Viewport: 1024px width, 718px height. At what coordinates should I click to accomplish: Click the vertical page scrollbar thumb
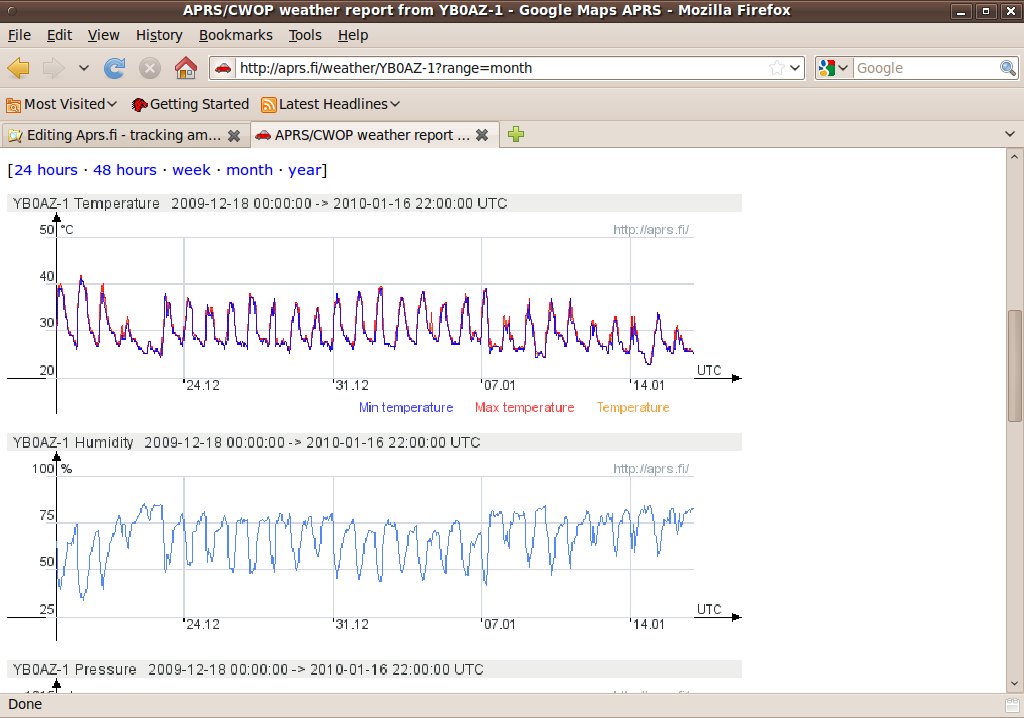tap(1015, 365)
